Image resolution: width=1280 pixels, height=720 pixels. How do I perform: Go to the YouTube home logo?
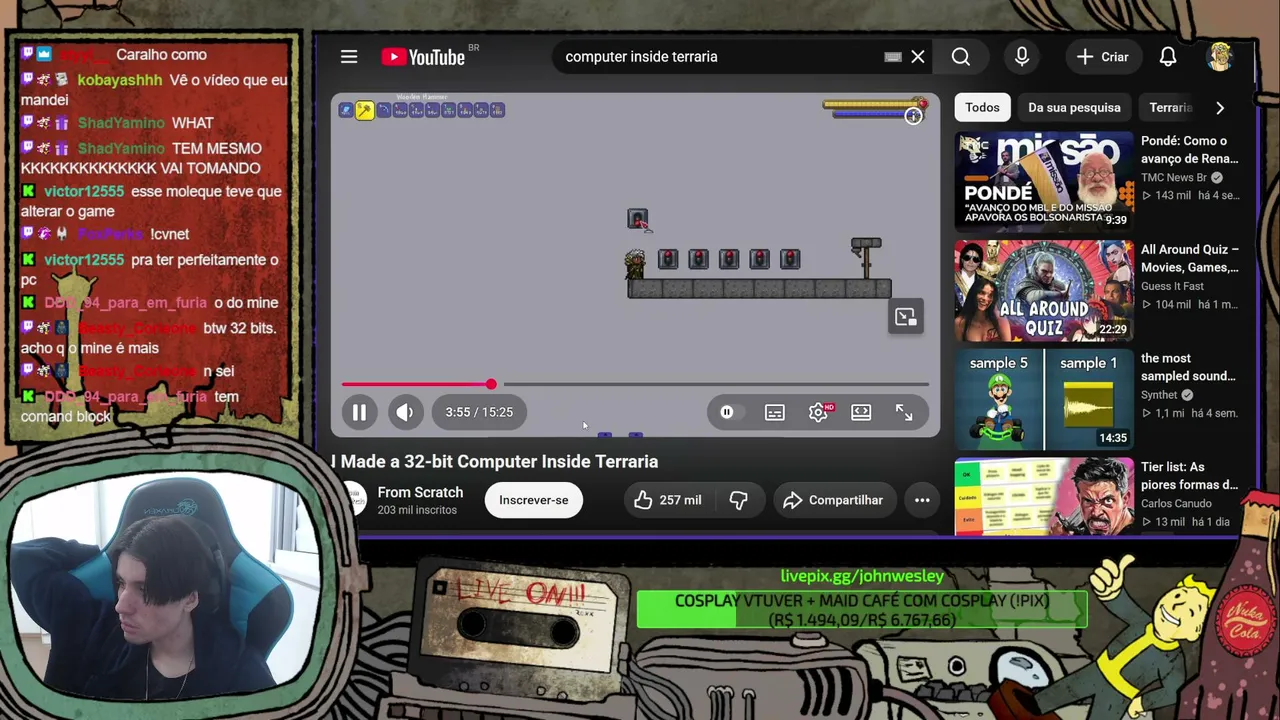point(423,57)
